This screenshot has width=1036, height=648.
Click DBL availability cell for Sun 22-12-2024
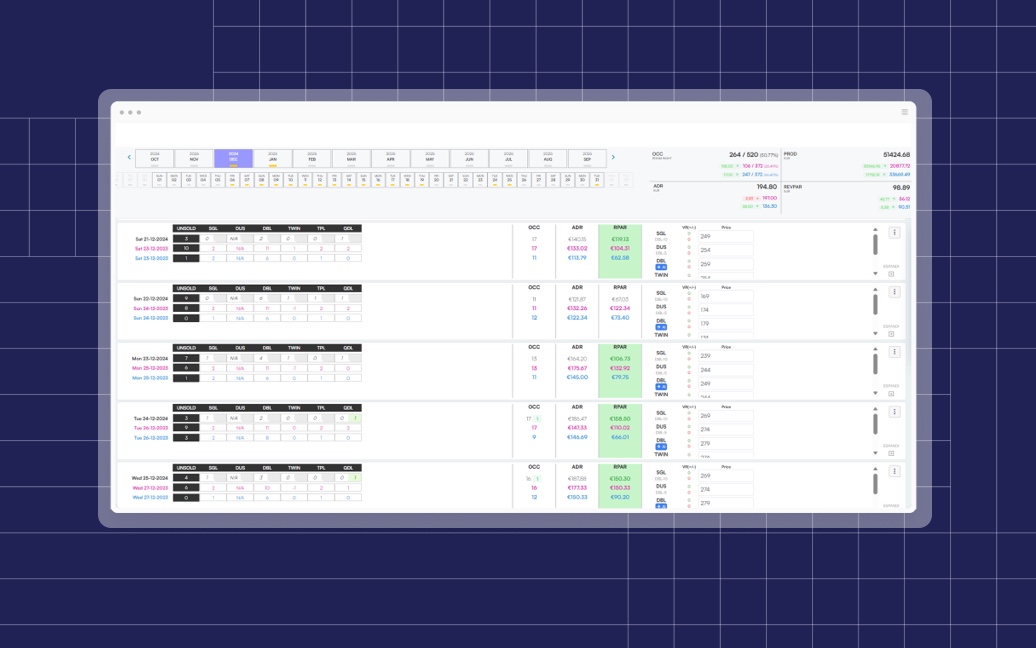[267, 299]
